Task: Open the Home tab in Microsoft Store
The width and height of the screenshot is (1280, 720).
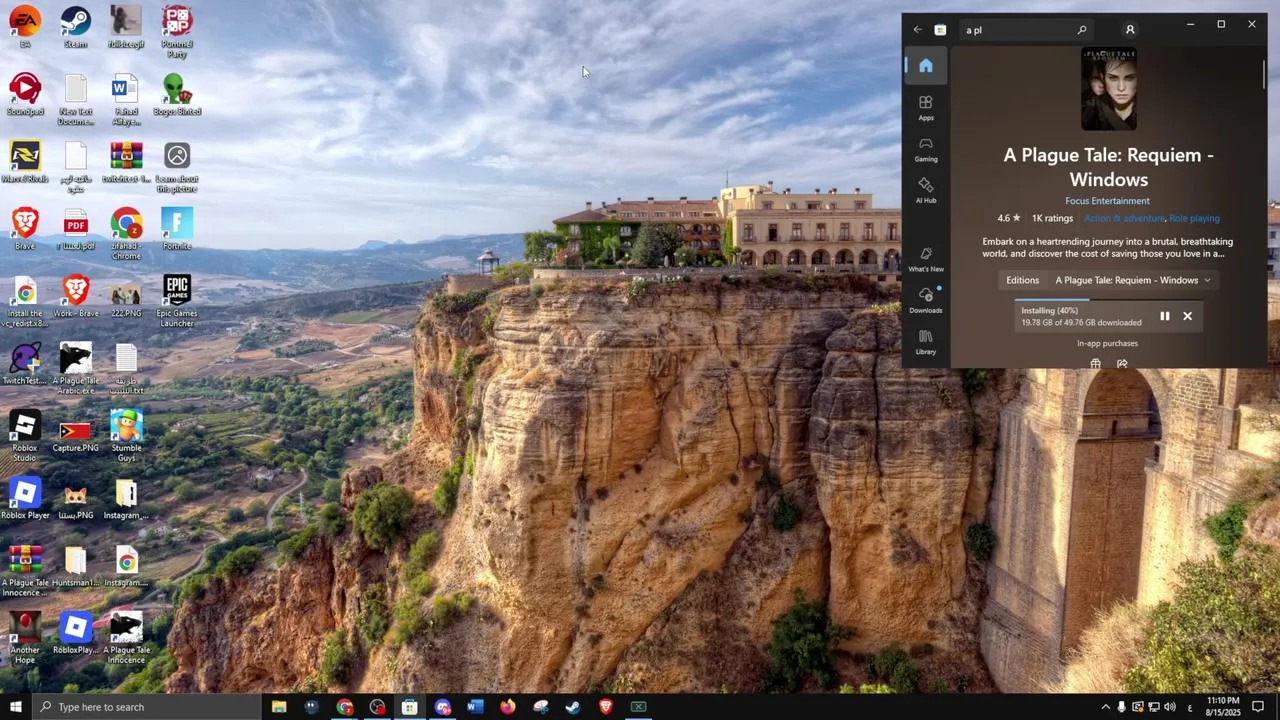Action: [926, 66]
